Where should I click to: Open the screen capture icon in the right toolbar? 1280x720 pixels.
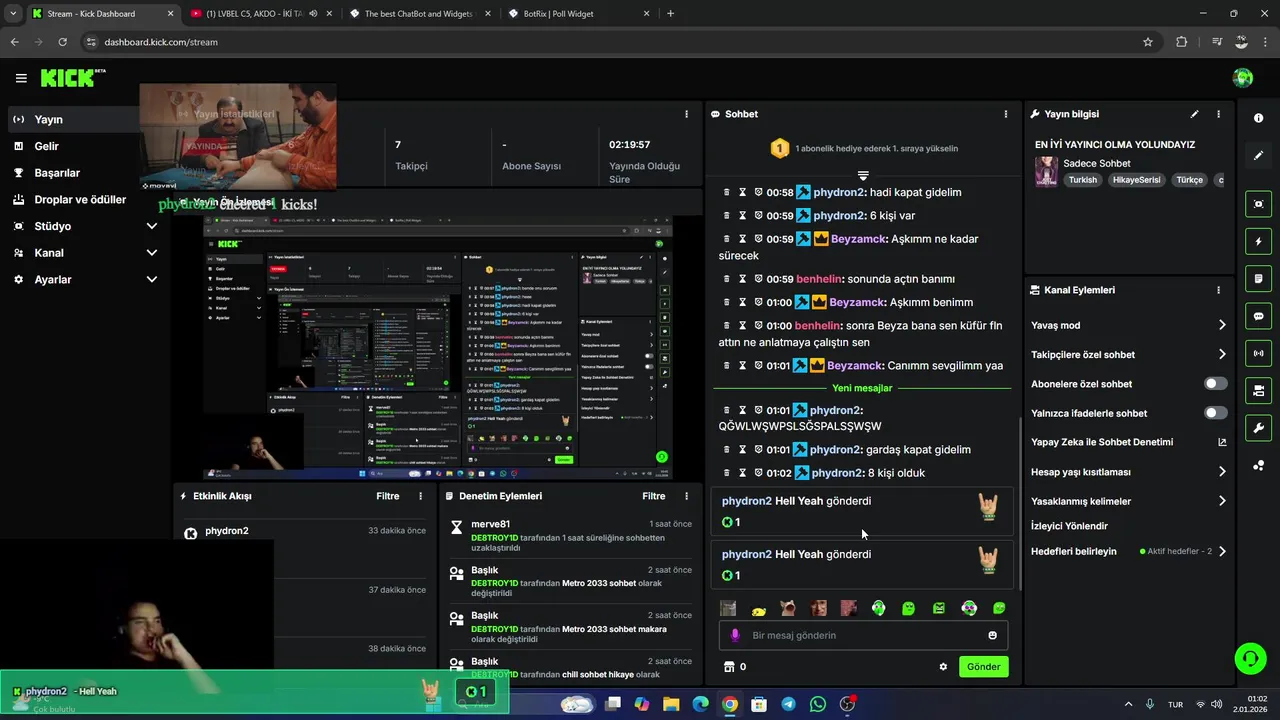pyautogui.click(x=1258, y=204)
